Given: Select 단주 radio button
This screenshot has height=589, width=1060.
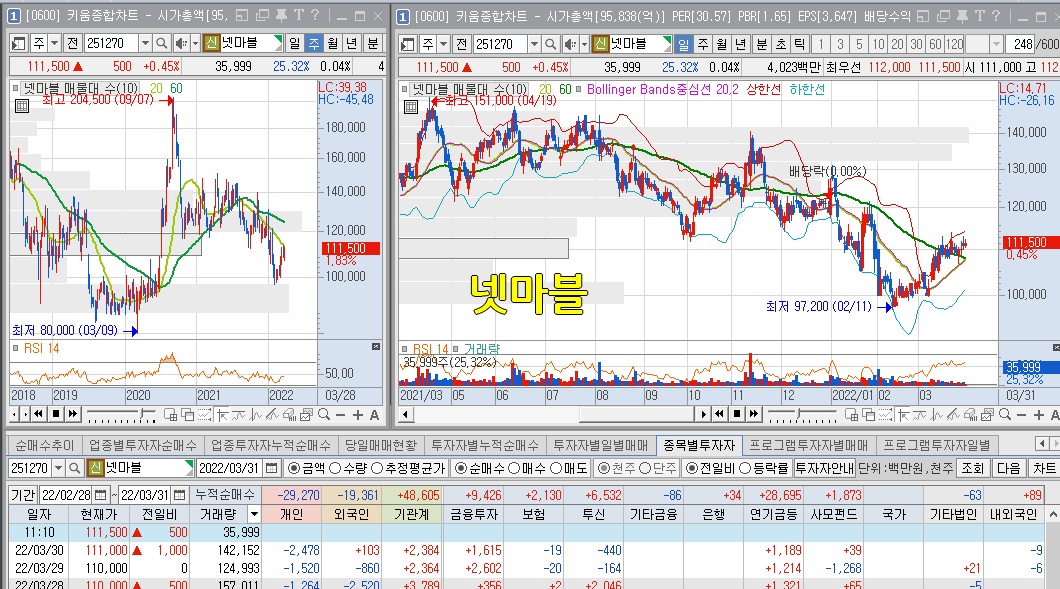Looking at the screenshot, I should 646,468.
